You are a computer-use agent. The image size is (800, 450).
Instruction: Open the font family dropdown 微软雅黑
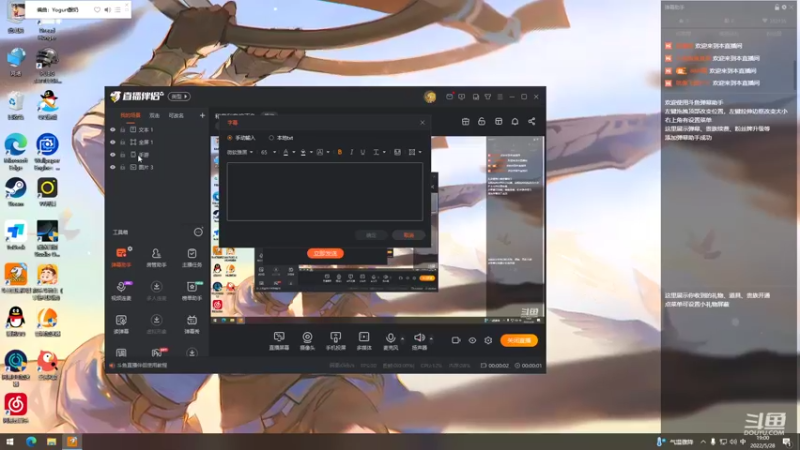(240, 152)
